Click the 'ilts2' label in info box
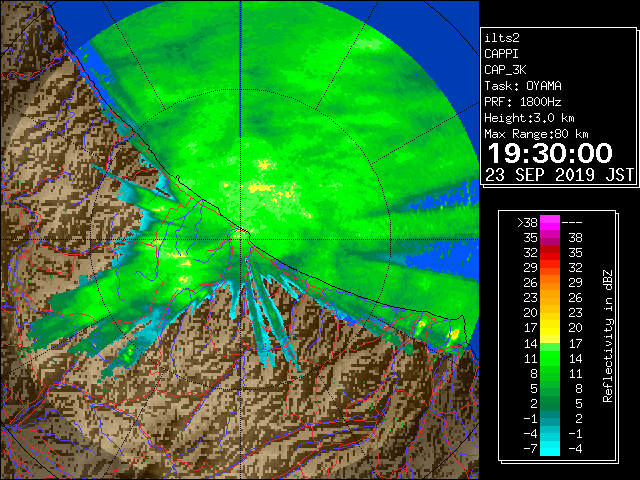640x480 pixels. tap(502, 38)
